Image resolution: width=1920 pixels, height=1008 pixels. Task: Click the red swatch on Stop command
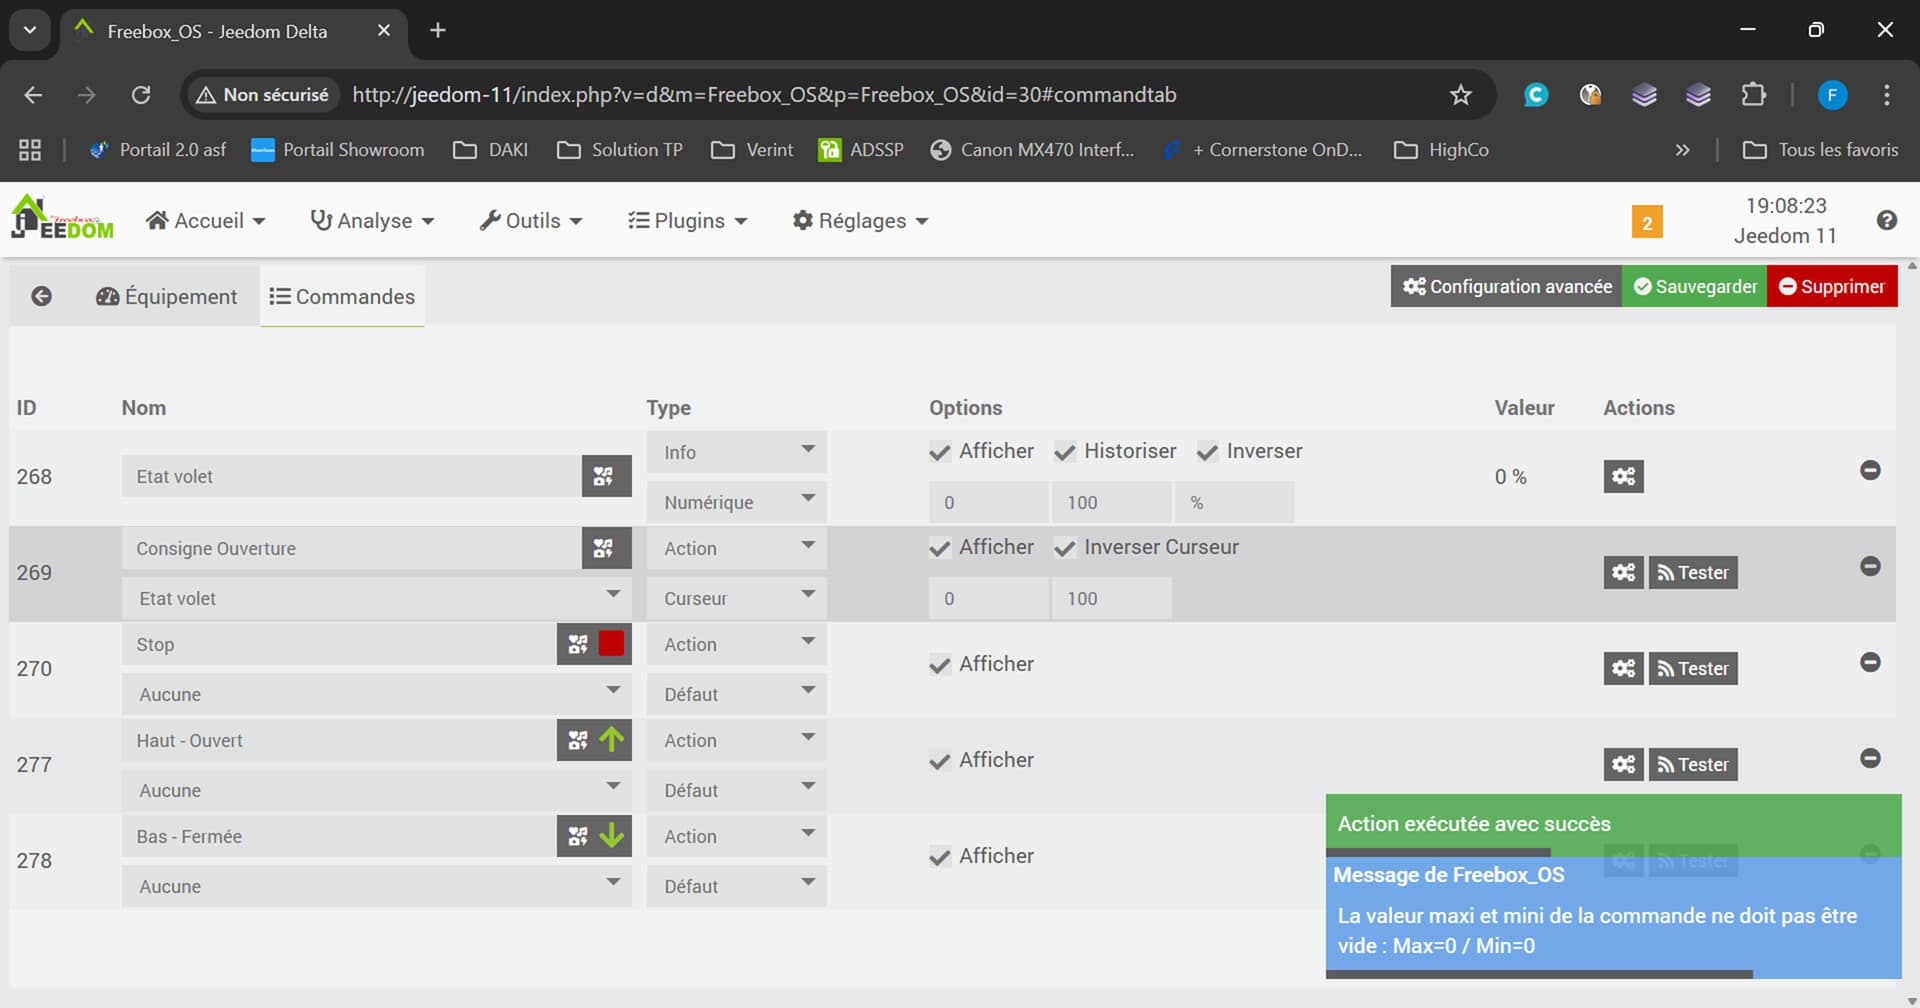click(x=611, y=644)
